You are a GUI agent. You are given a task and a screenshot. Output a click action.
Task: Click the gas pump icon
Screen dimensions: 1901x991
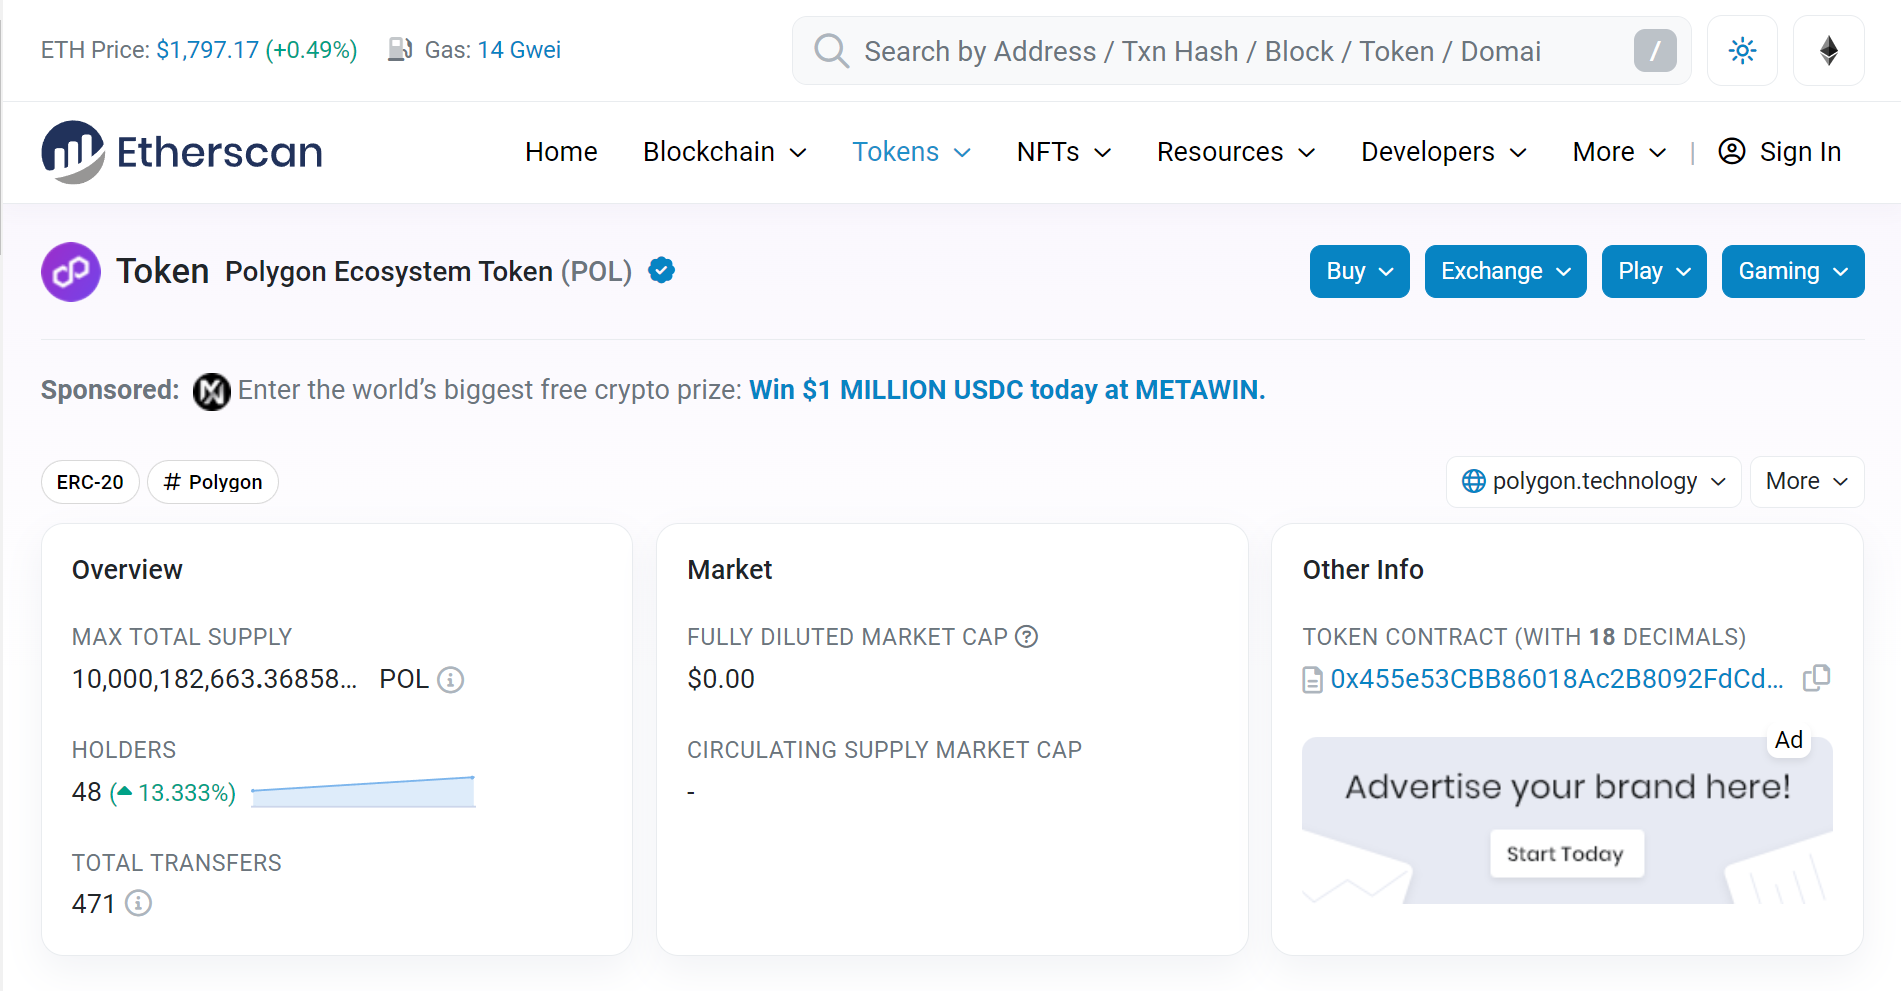coord(400,49)
